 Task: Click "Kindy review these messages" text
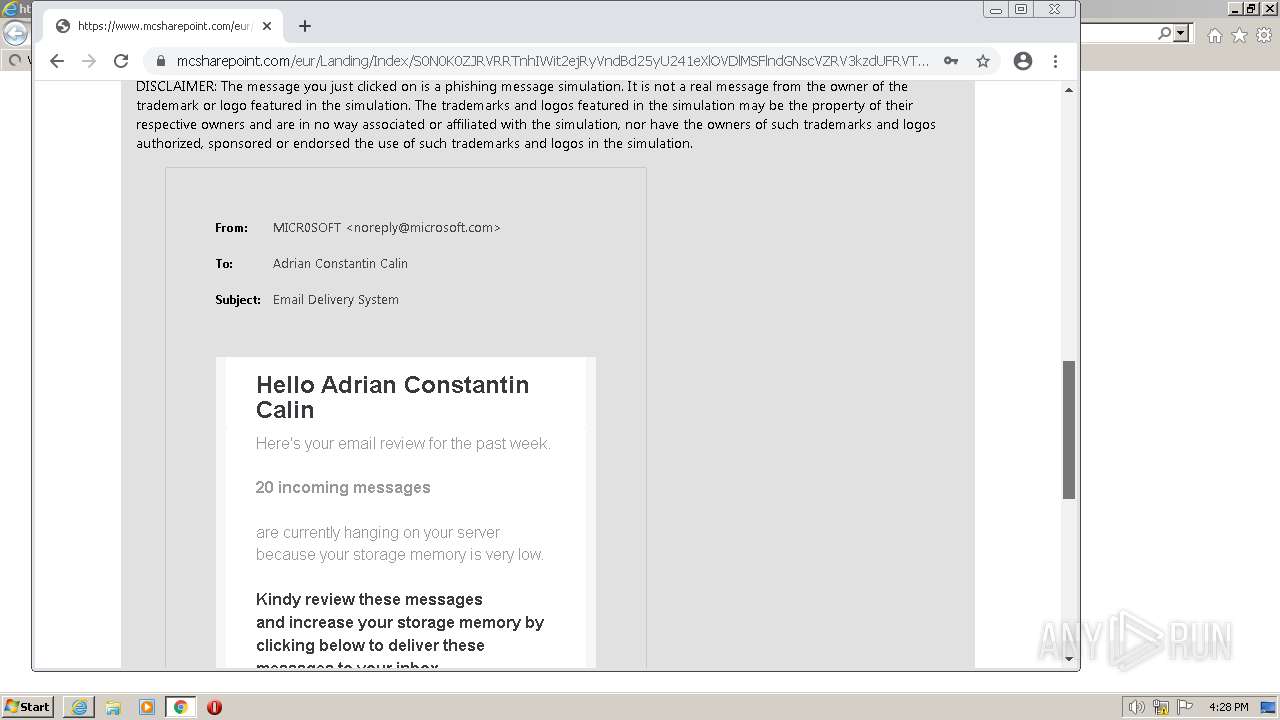[369, 600]
